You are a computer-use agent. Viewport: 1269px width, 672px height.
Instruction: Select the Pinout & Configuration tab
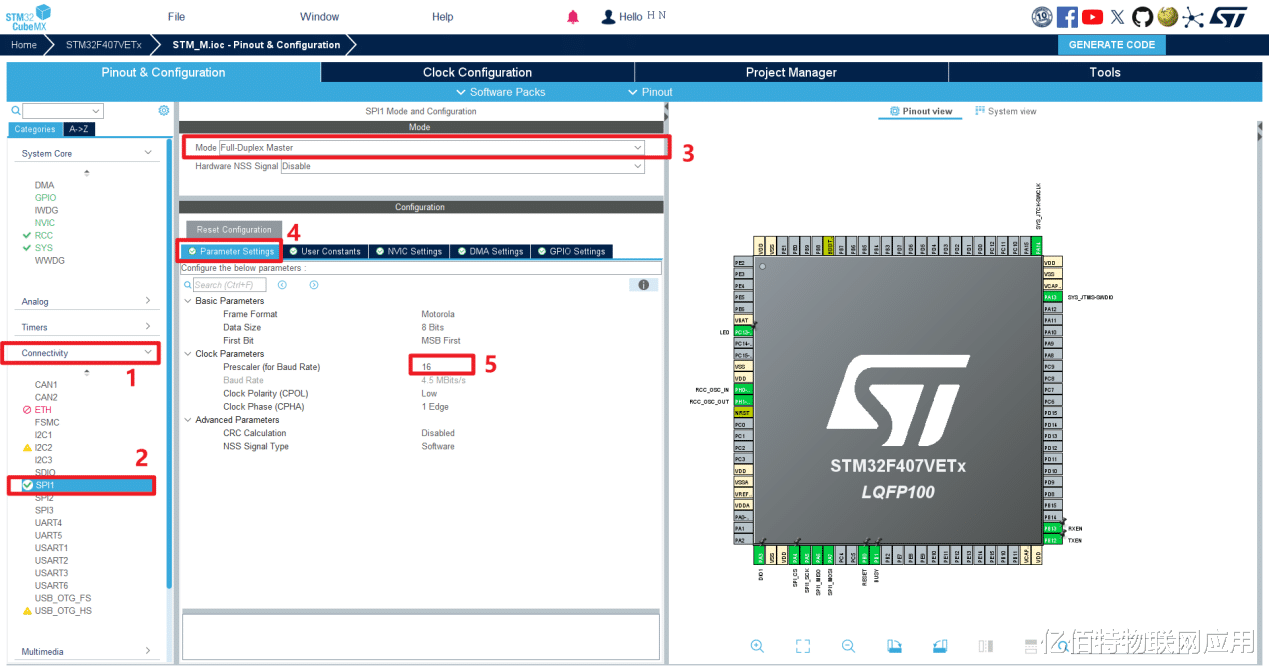[x=163, y=72]
